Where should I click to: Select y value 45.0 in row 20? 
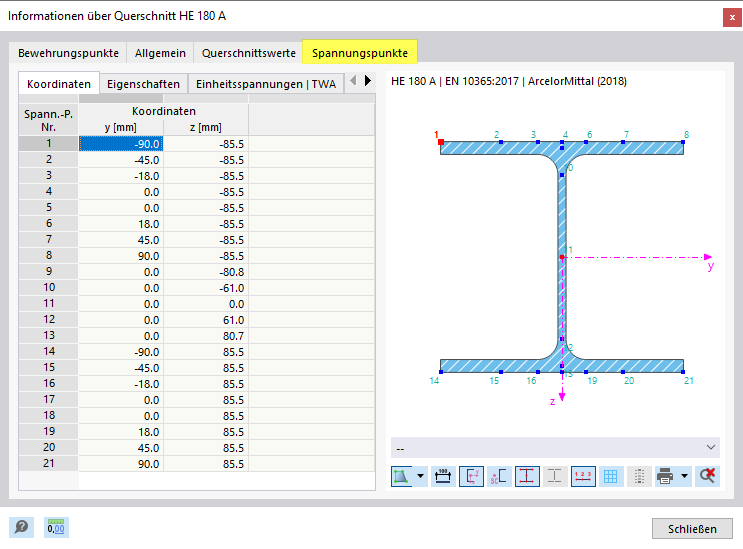tap(121, 448)
